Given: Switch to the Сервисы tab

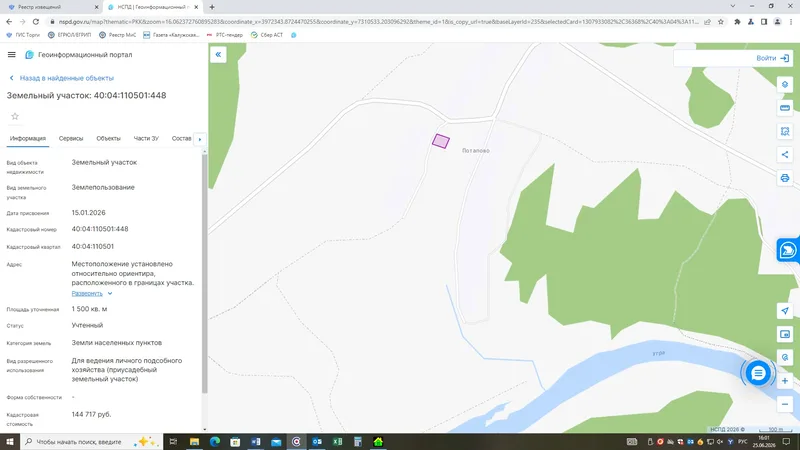Looking at the screenshot, I should click(x=71, y=138).
